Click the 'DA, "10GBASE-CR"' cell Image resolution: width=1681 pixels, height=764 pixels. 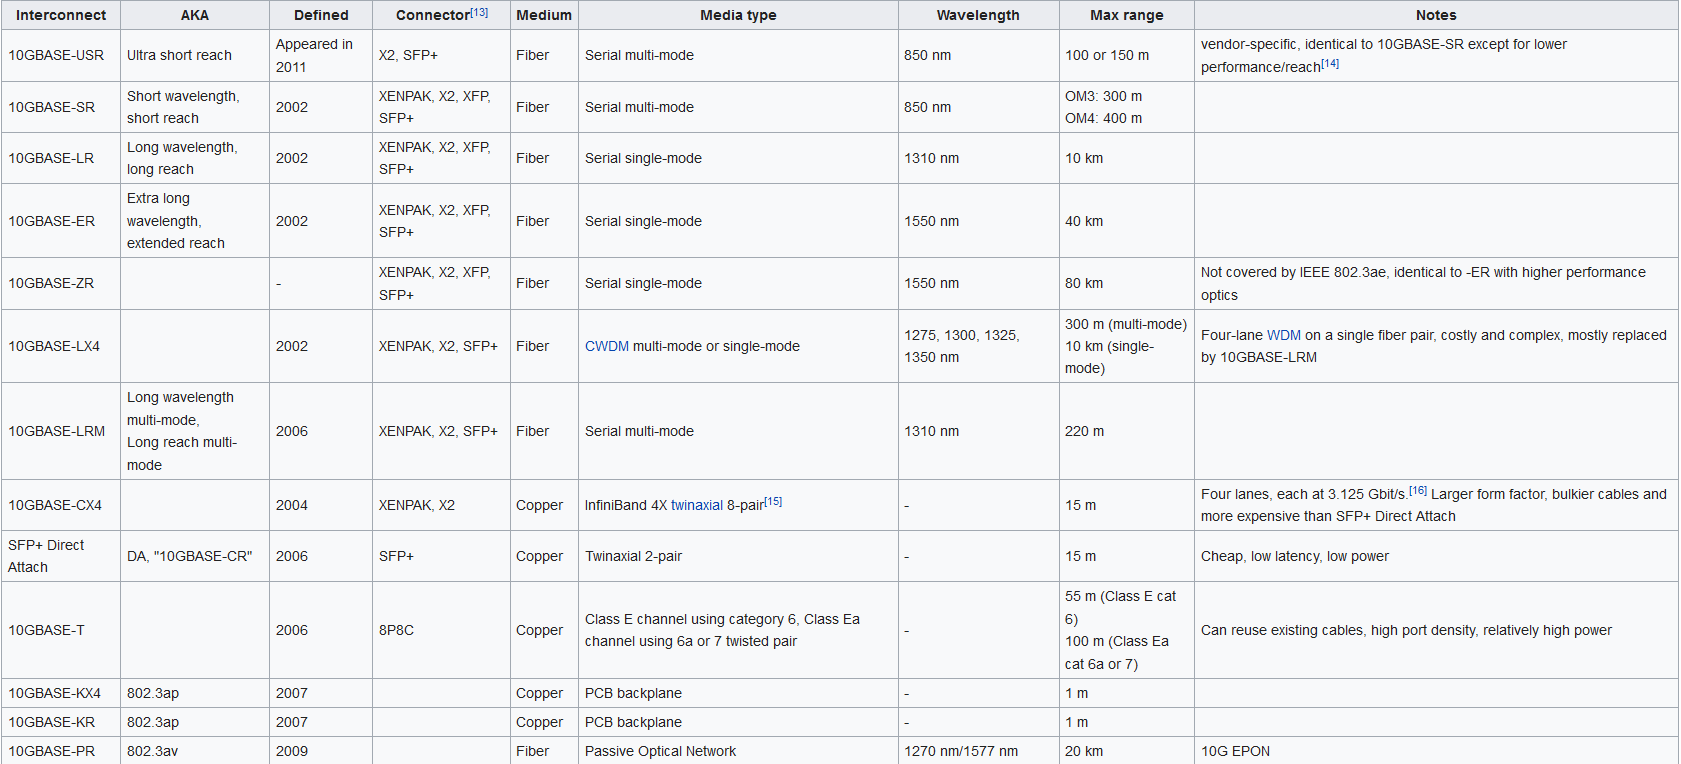point(195,556)
